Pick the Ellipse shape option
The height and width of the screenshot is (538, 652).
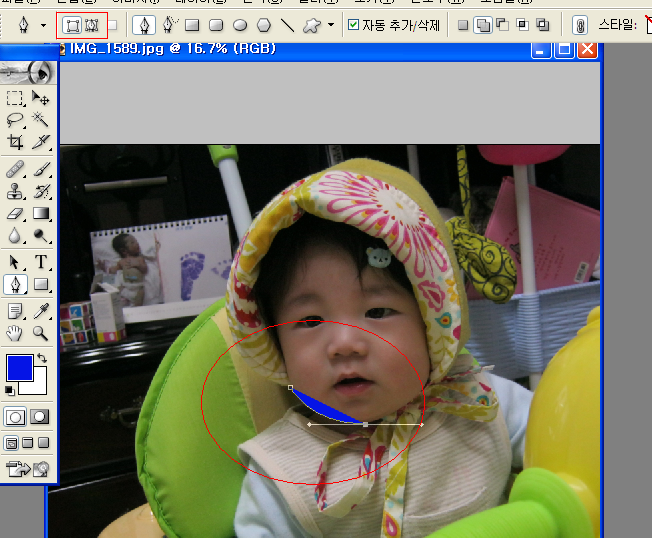point(240,25)
